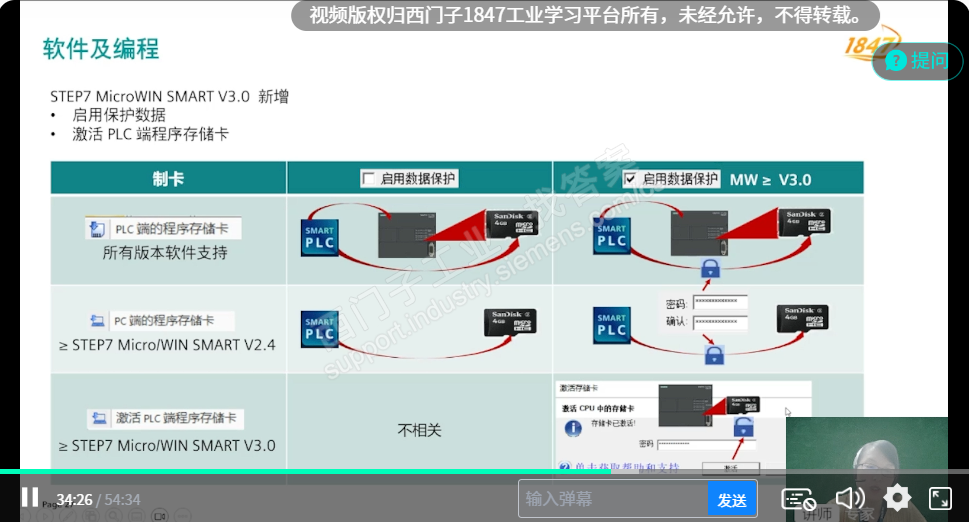Screen dimensions: 969x522
Task: Click the 制卡 table header
Action: pyautogui.click(x=168, y=179)
